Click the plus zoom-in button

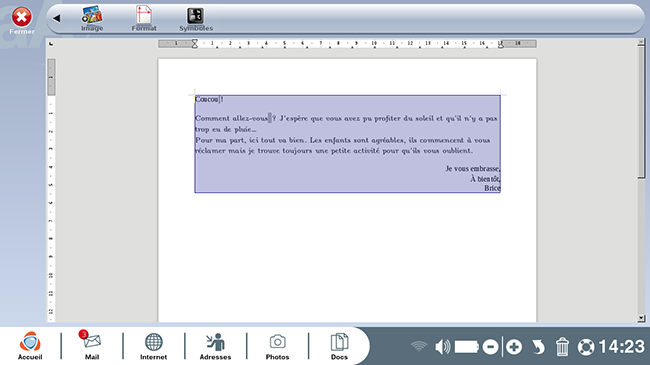[x=514, y=347]
